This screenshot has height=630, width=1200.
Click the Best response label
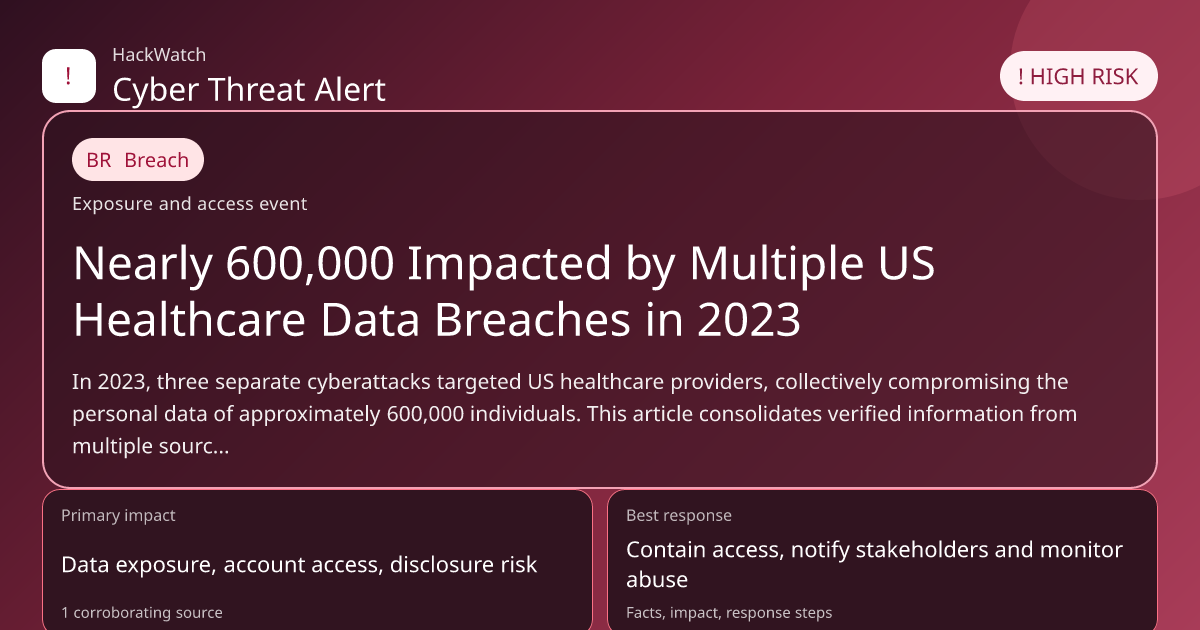tap(679, 516)
